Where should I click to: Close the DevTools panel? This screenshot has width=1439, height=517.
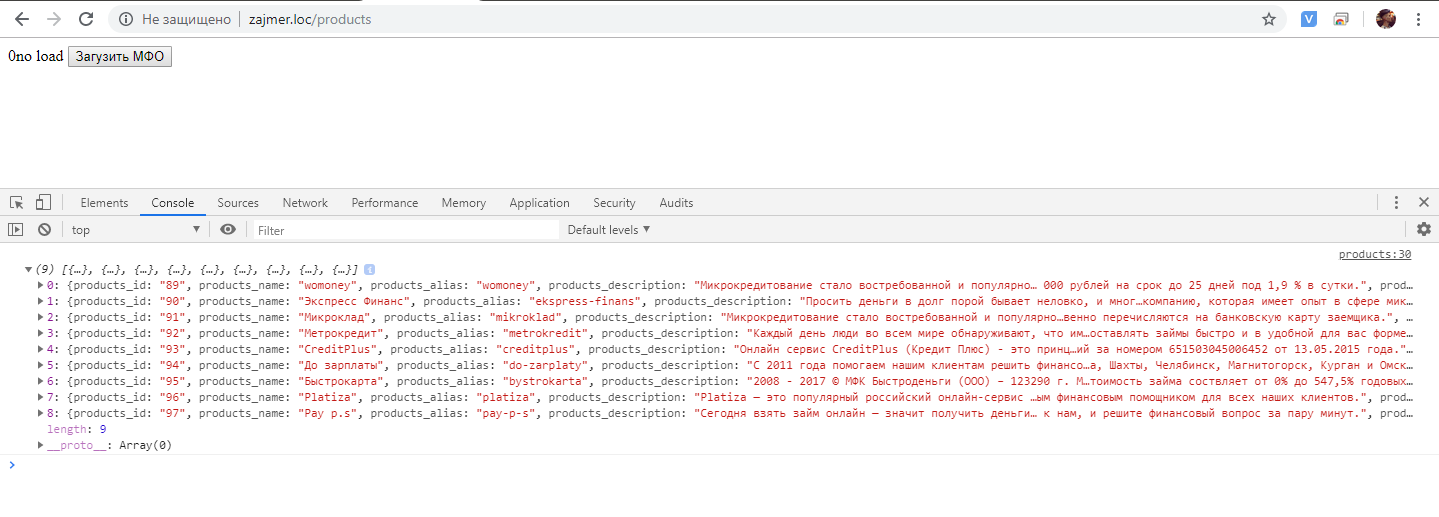pyautogui.click(x=1424, y=202)
